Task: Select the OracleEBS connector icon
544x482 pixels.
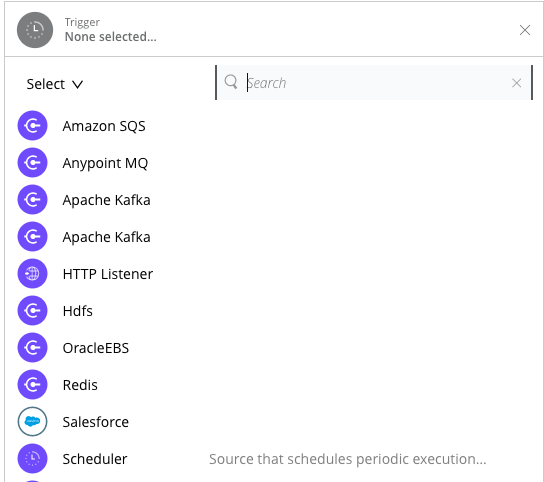Action: (32, 347)
